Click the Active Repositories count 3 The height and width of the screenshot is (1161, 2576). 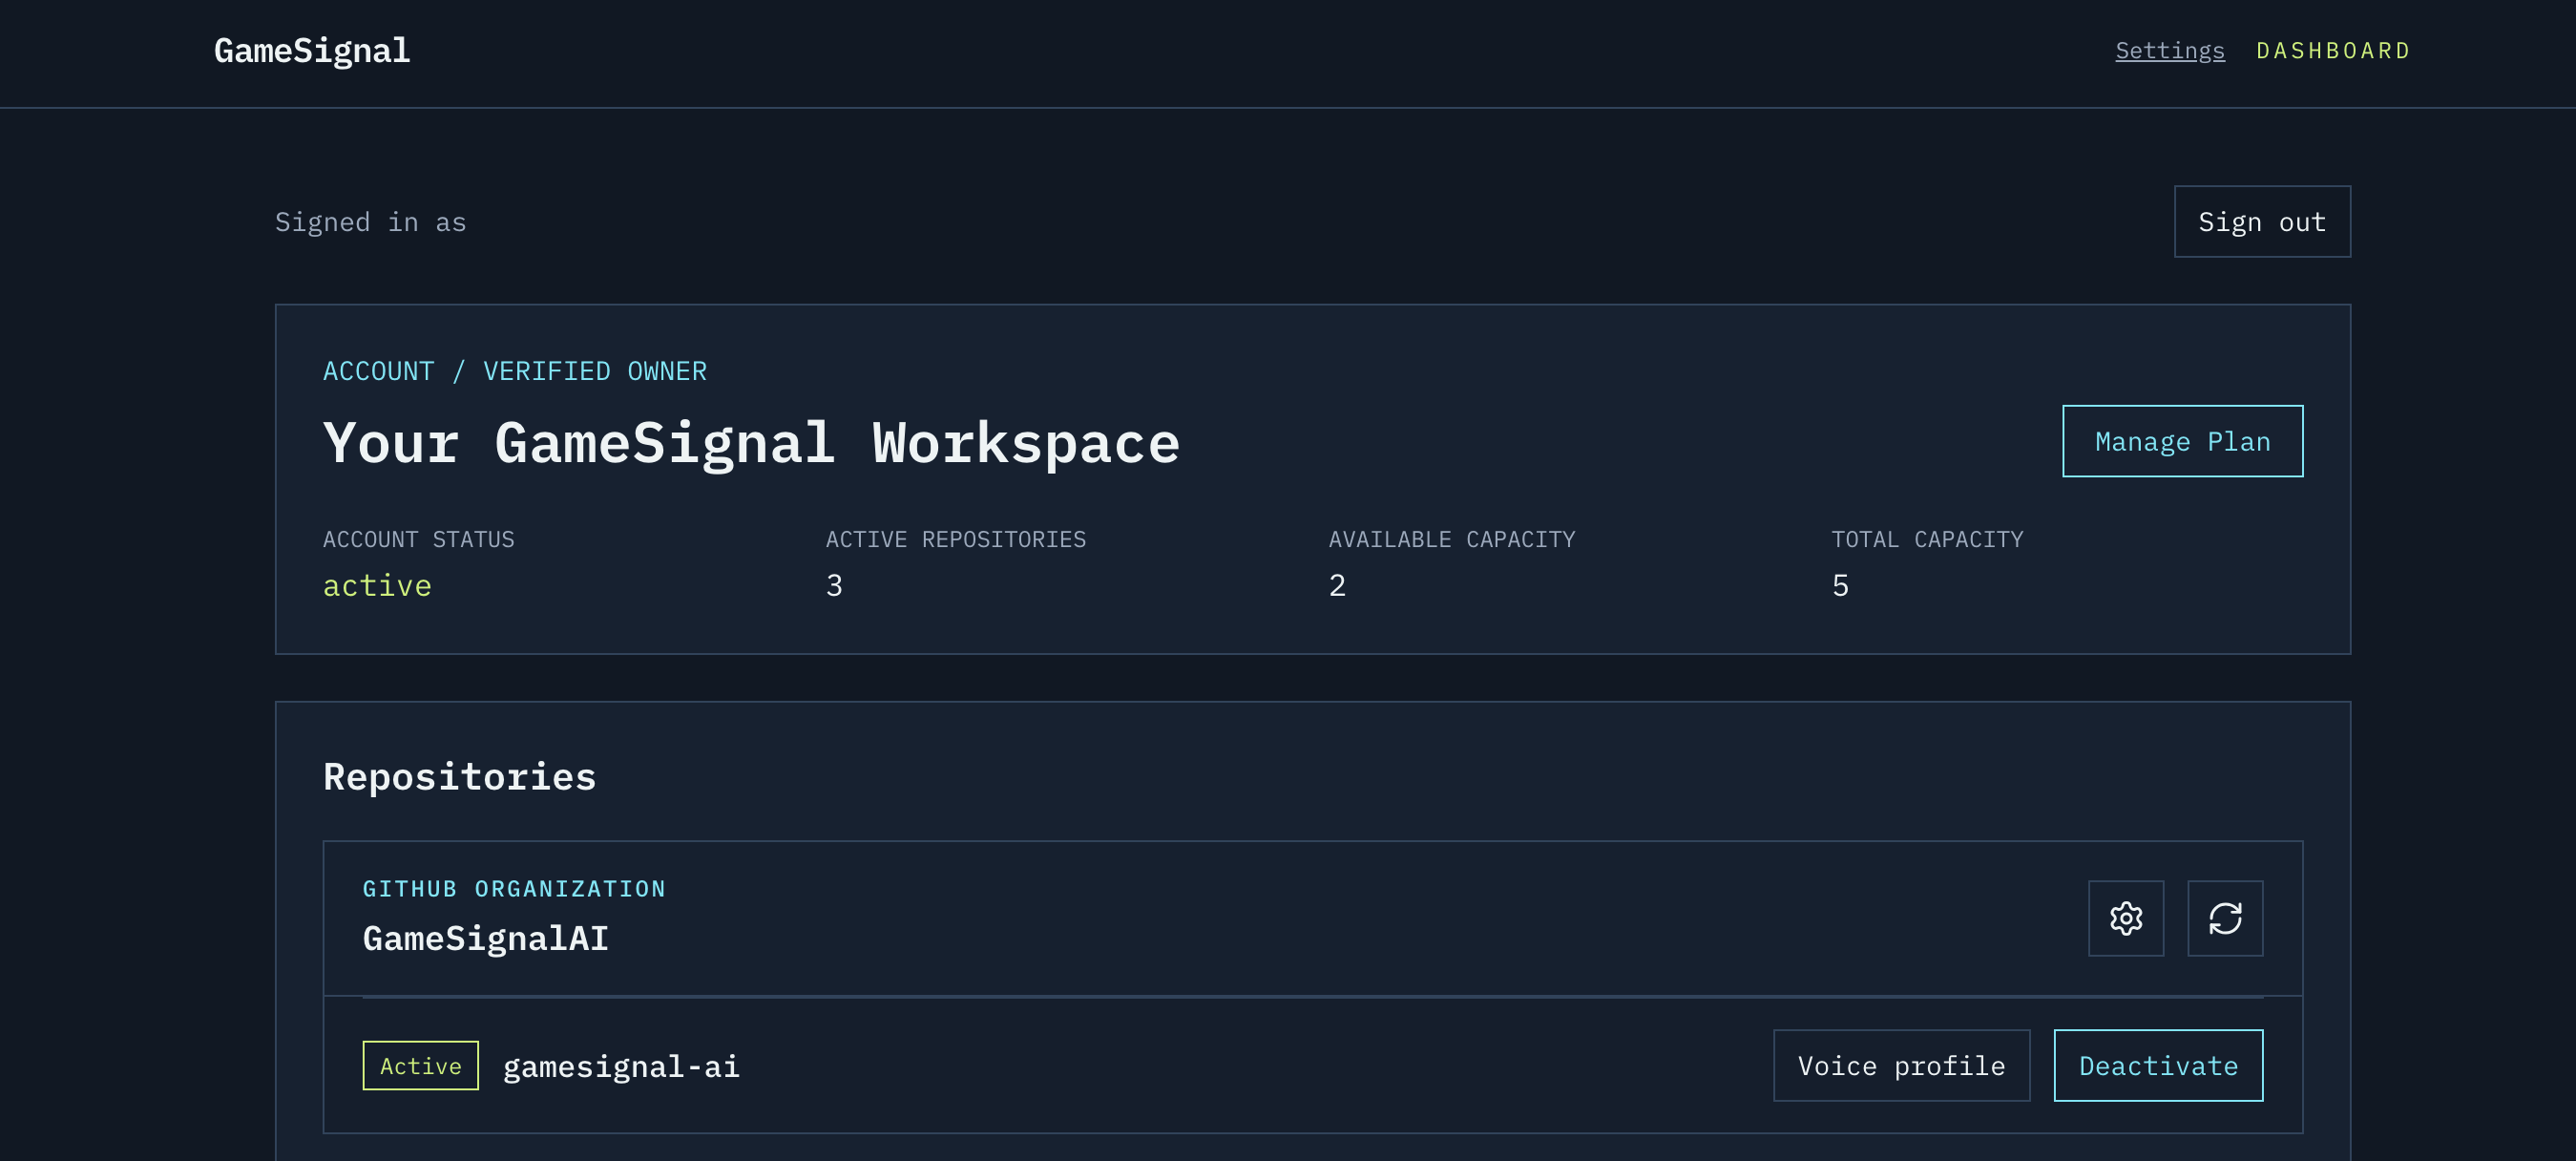point(834,585)
